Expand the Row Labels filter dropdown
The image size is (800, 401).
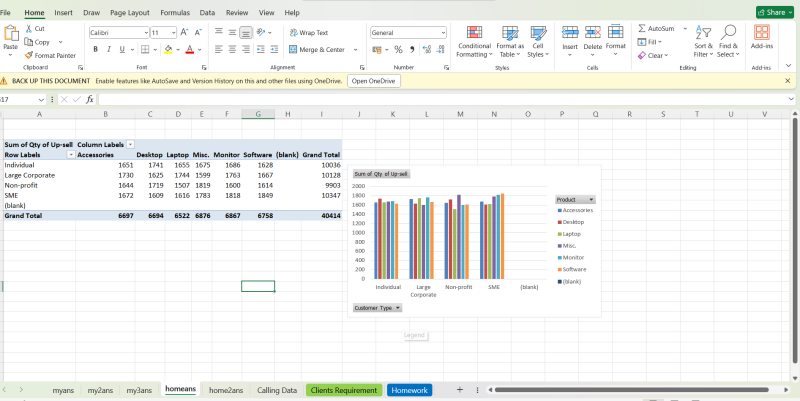(x=71, y=155)
